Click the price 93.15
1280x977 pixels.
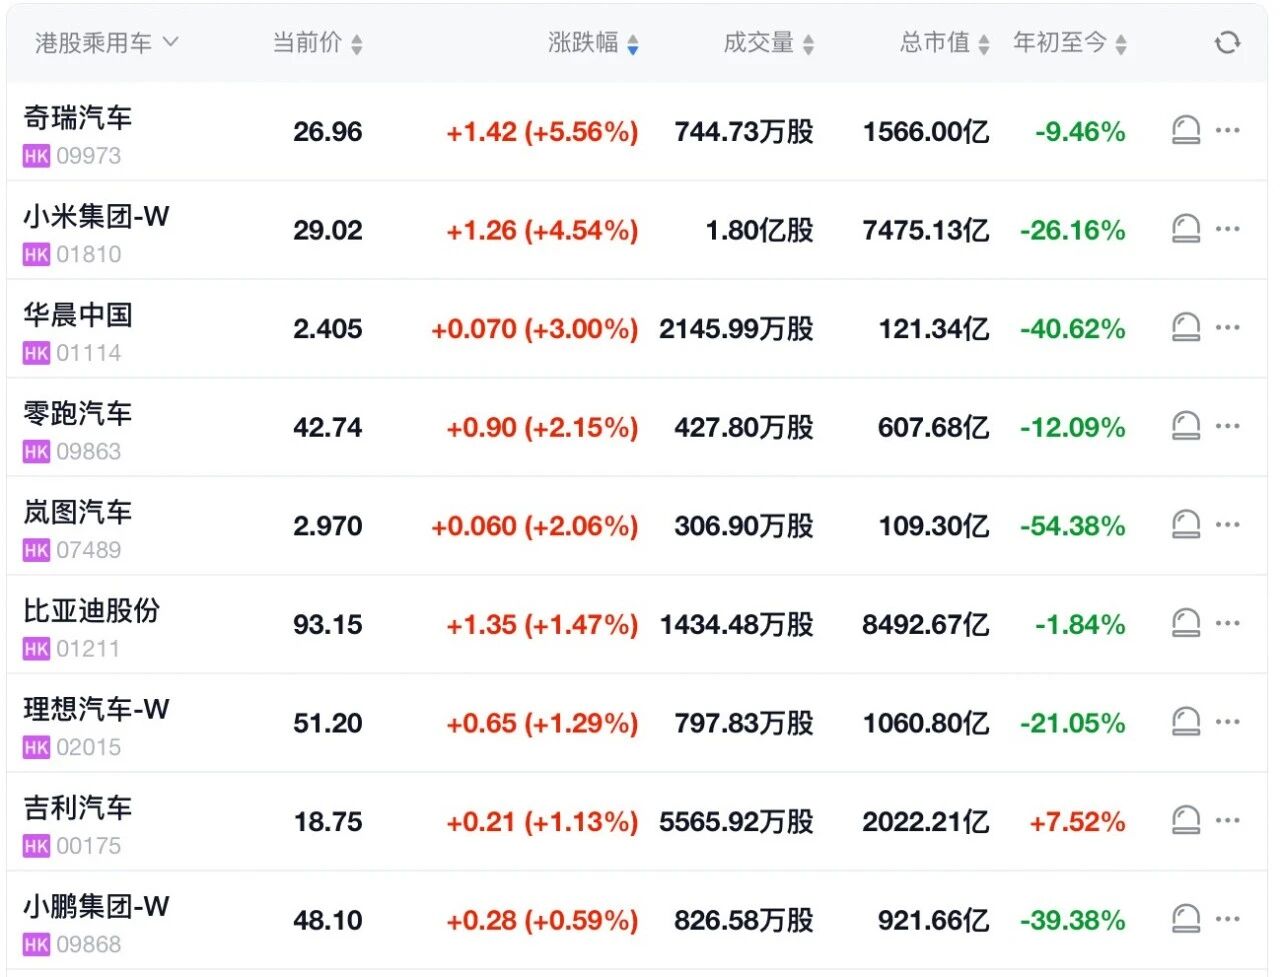coord(328,625)
